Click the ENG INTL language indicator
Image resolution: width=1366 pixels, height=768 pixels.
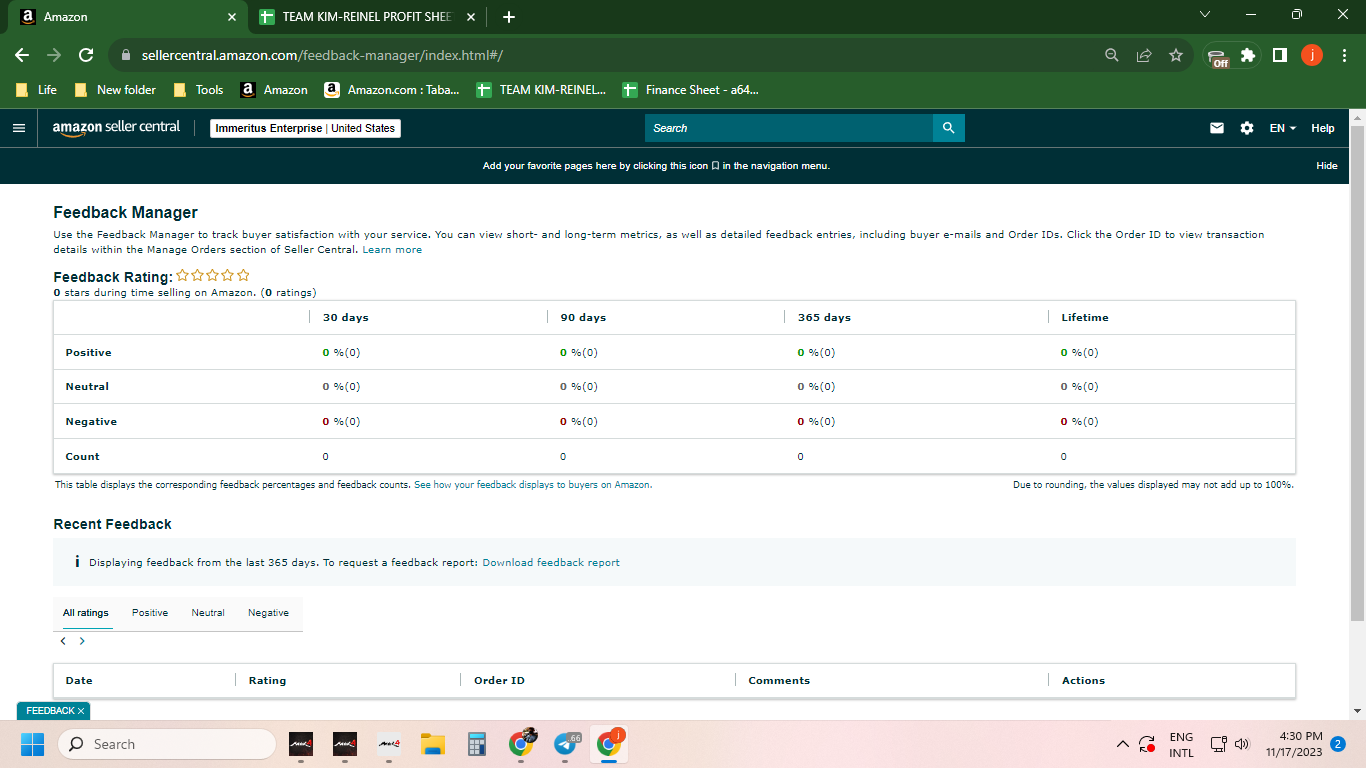click(x=1181, y=744)
